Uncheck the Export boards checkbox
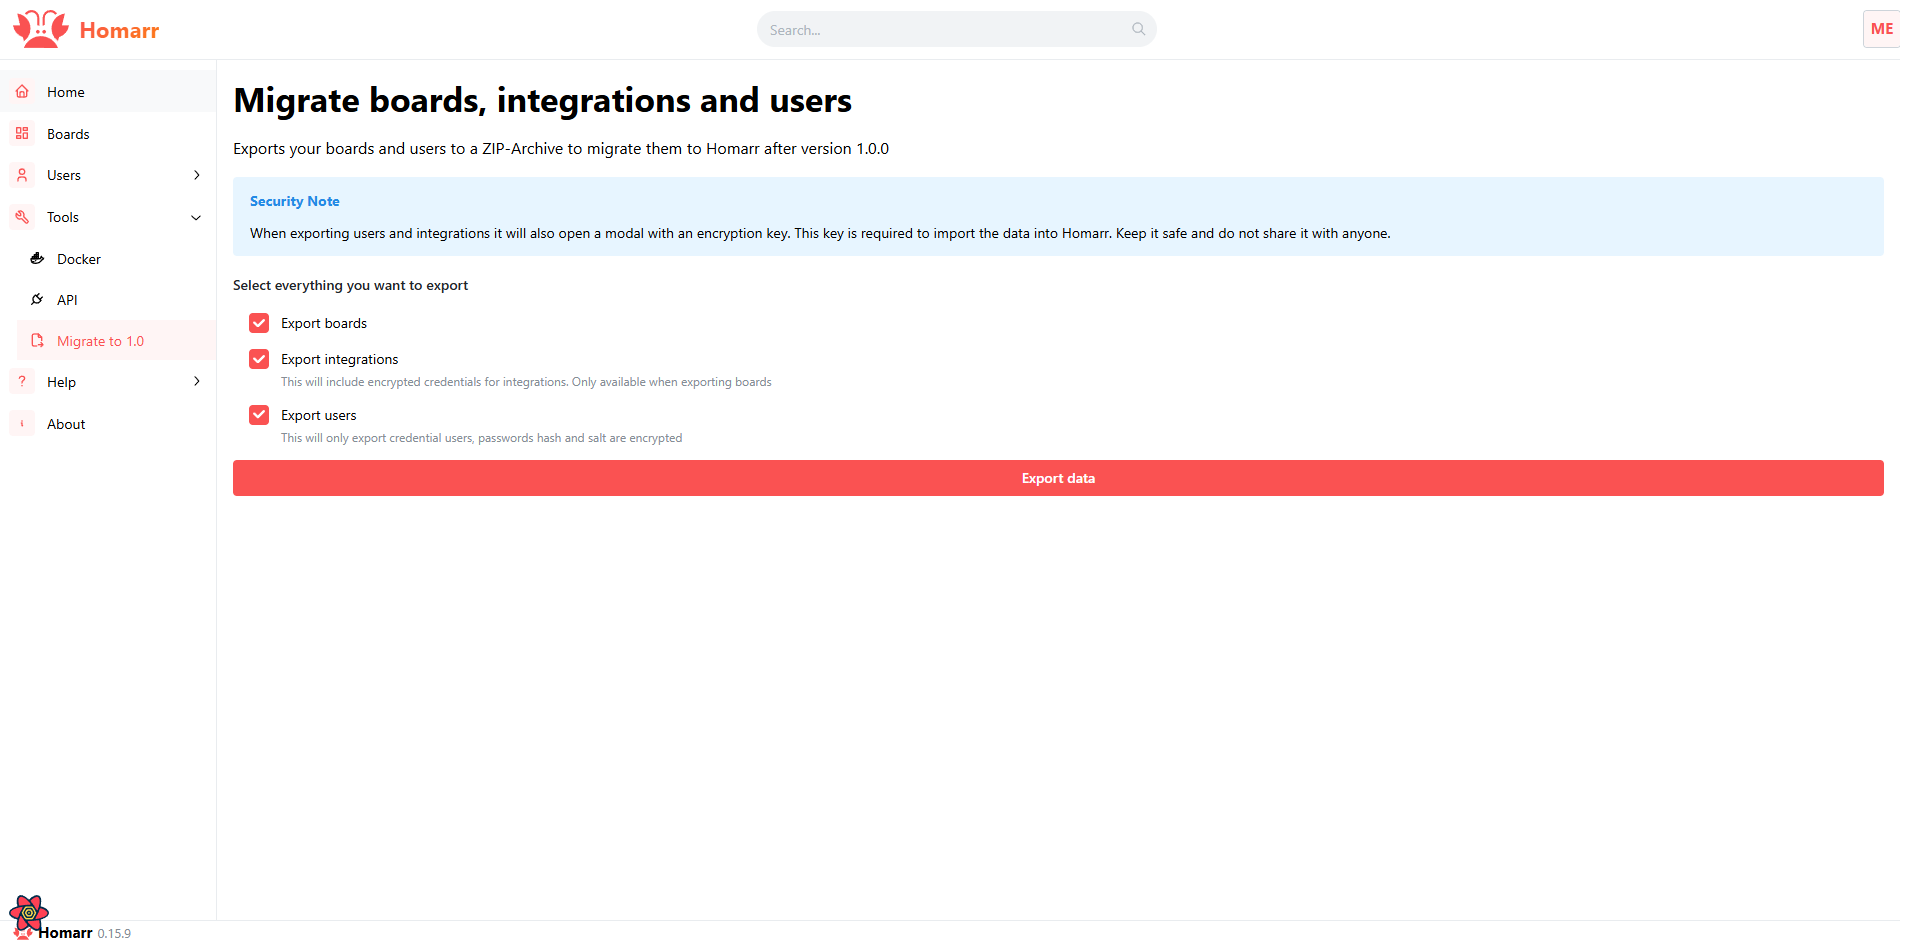Screen dimensions: 1916x940 [x=259, y=322]
